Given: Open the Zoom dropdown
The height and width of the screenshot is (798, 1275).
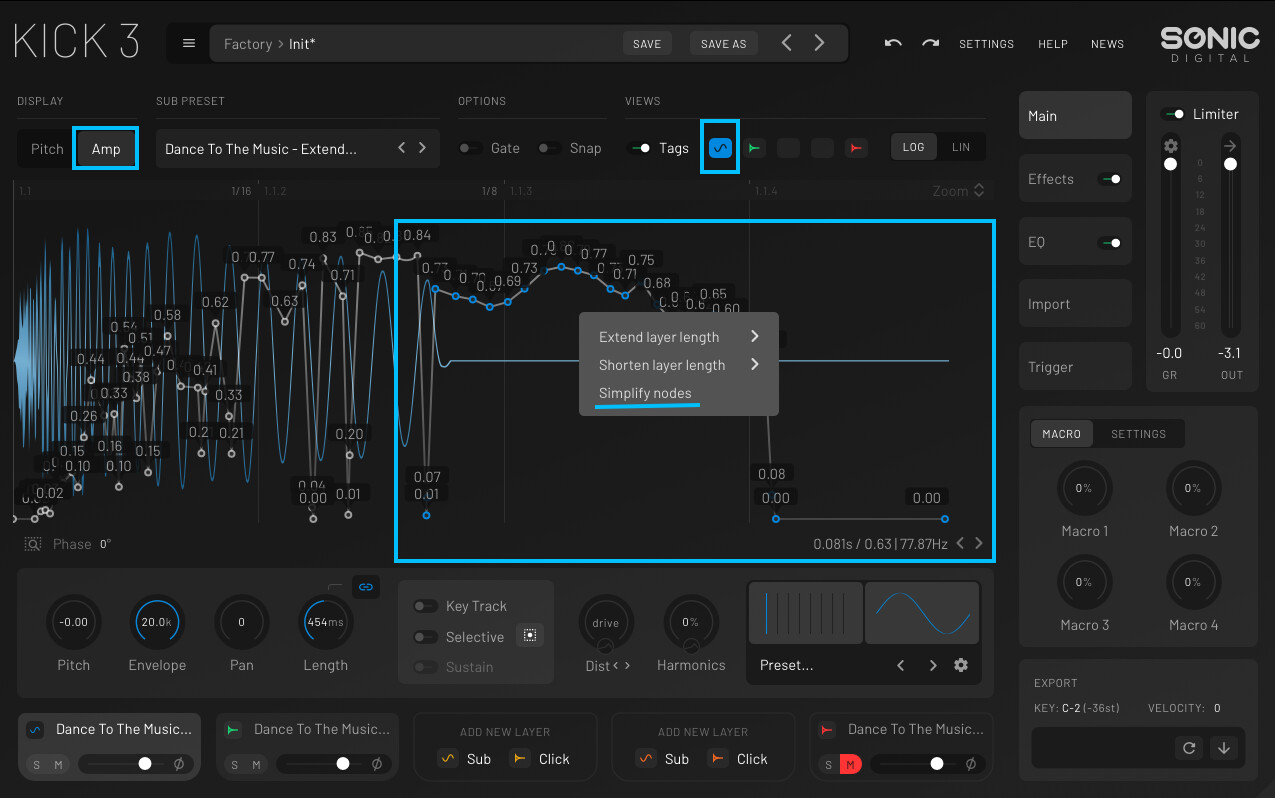Looking at the screenshot, I should [x=958, y=190].
